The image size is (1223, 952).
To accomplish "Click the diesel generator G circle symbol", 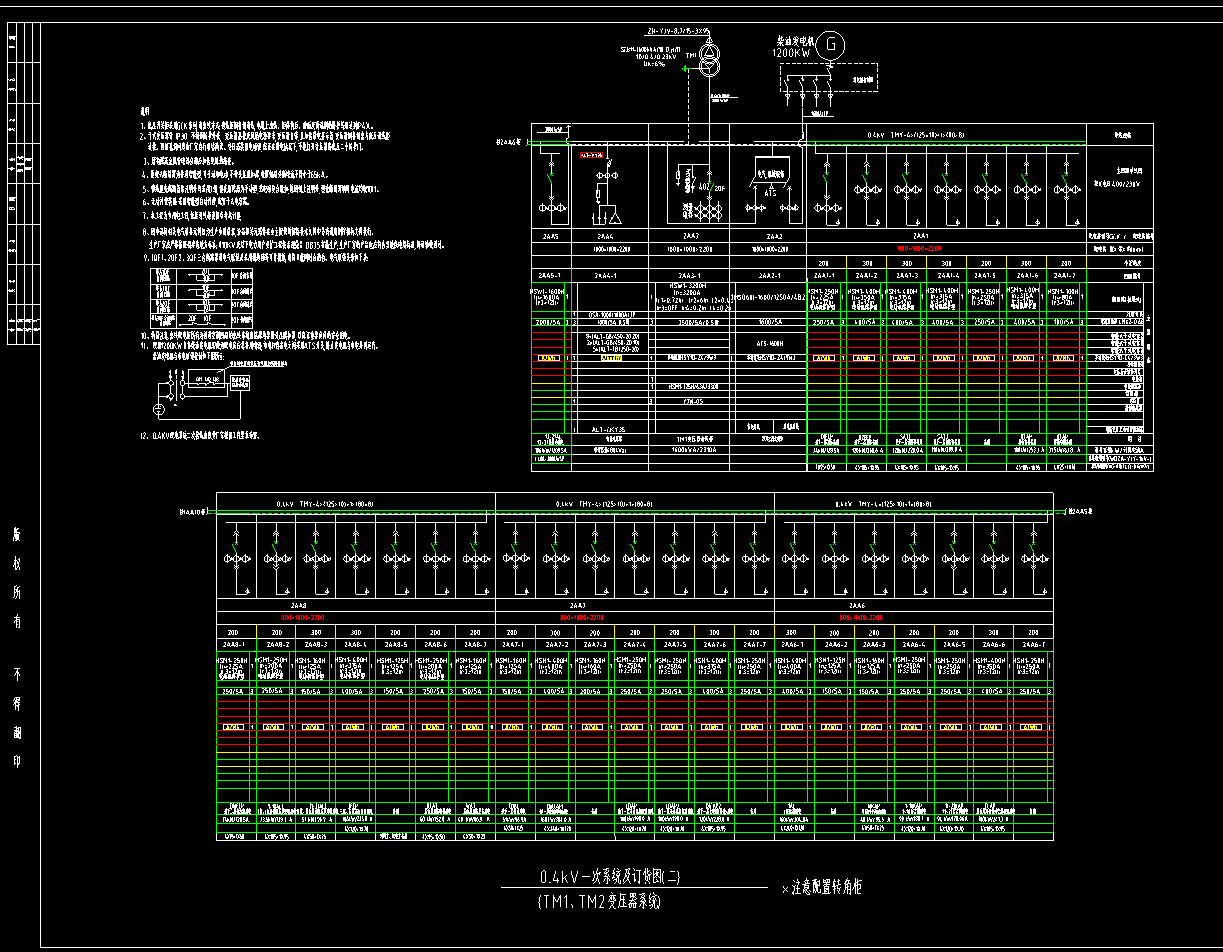I will click(x=829, y=44).
